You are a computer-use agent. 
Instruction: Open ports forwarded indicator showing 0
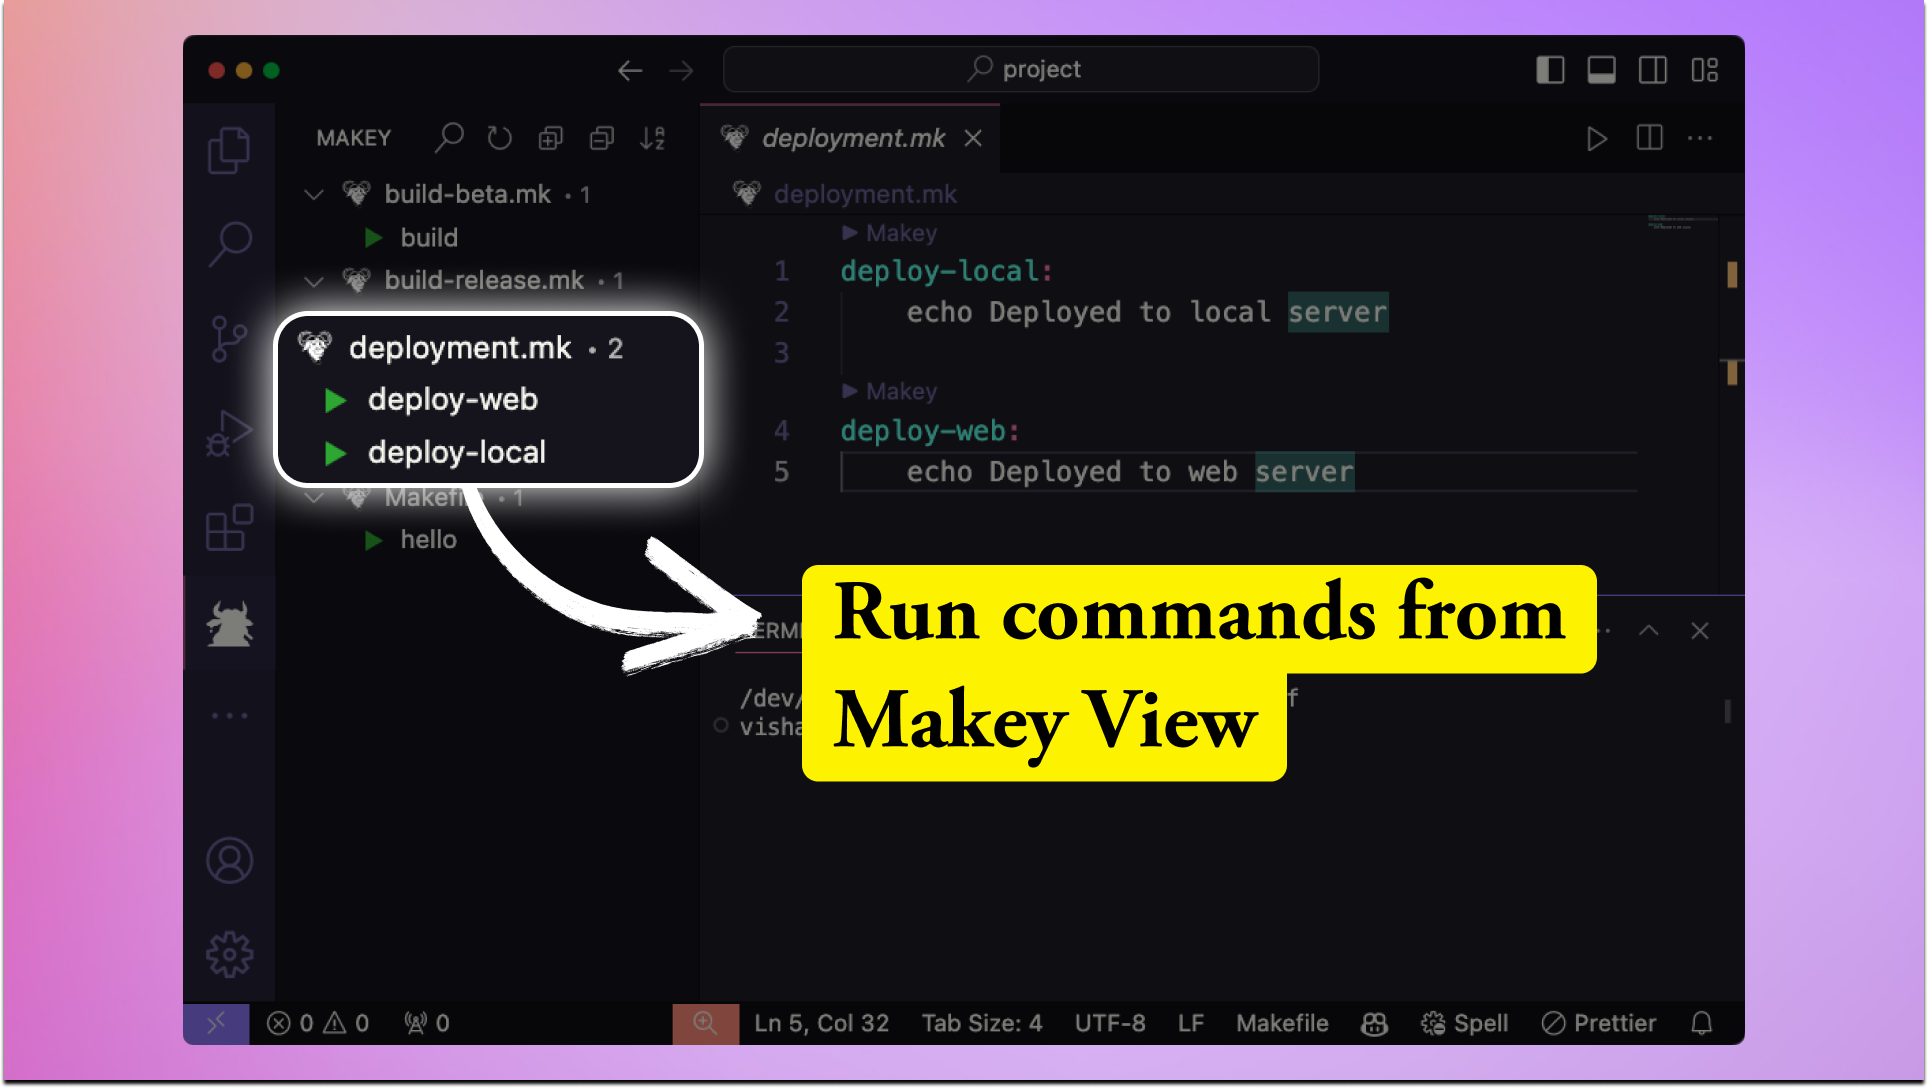click(x=427, y=1023)
